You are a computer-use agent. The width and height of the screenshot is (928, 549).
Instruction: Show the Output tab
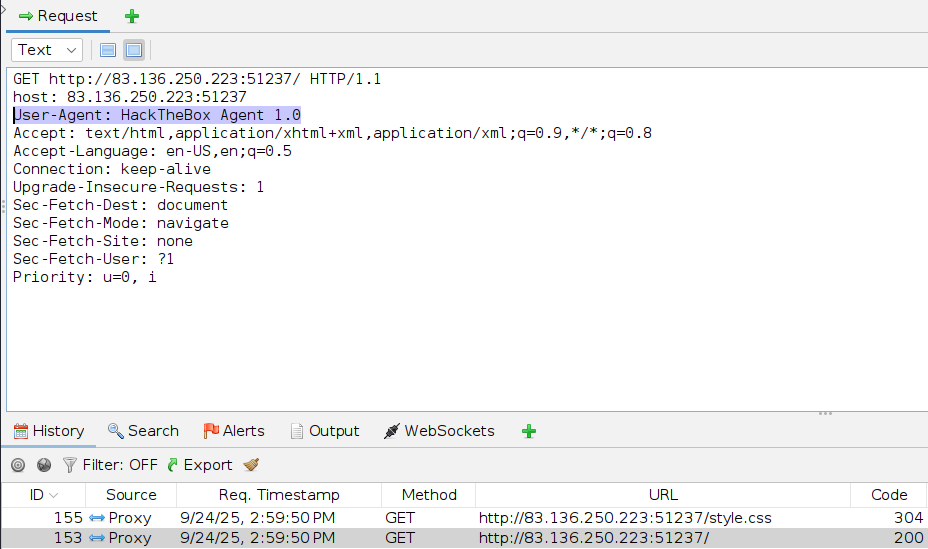tap(324, 431)
